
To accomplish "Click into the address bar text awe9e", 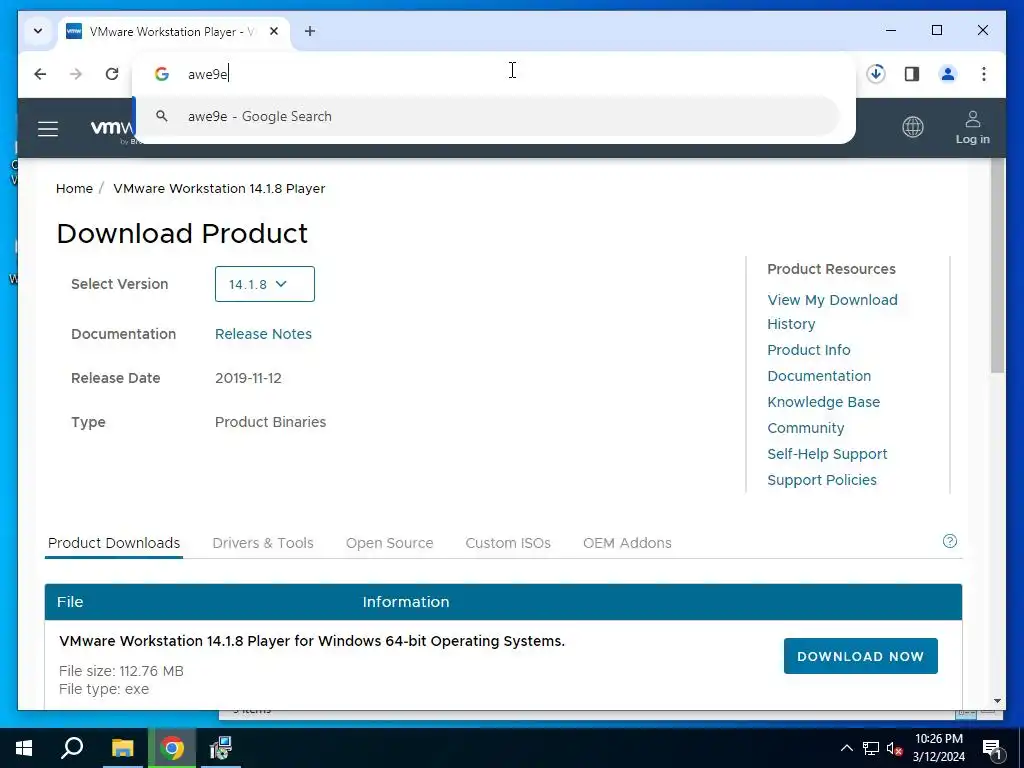I will 208,74.
